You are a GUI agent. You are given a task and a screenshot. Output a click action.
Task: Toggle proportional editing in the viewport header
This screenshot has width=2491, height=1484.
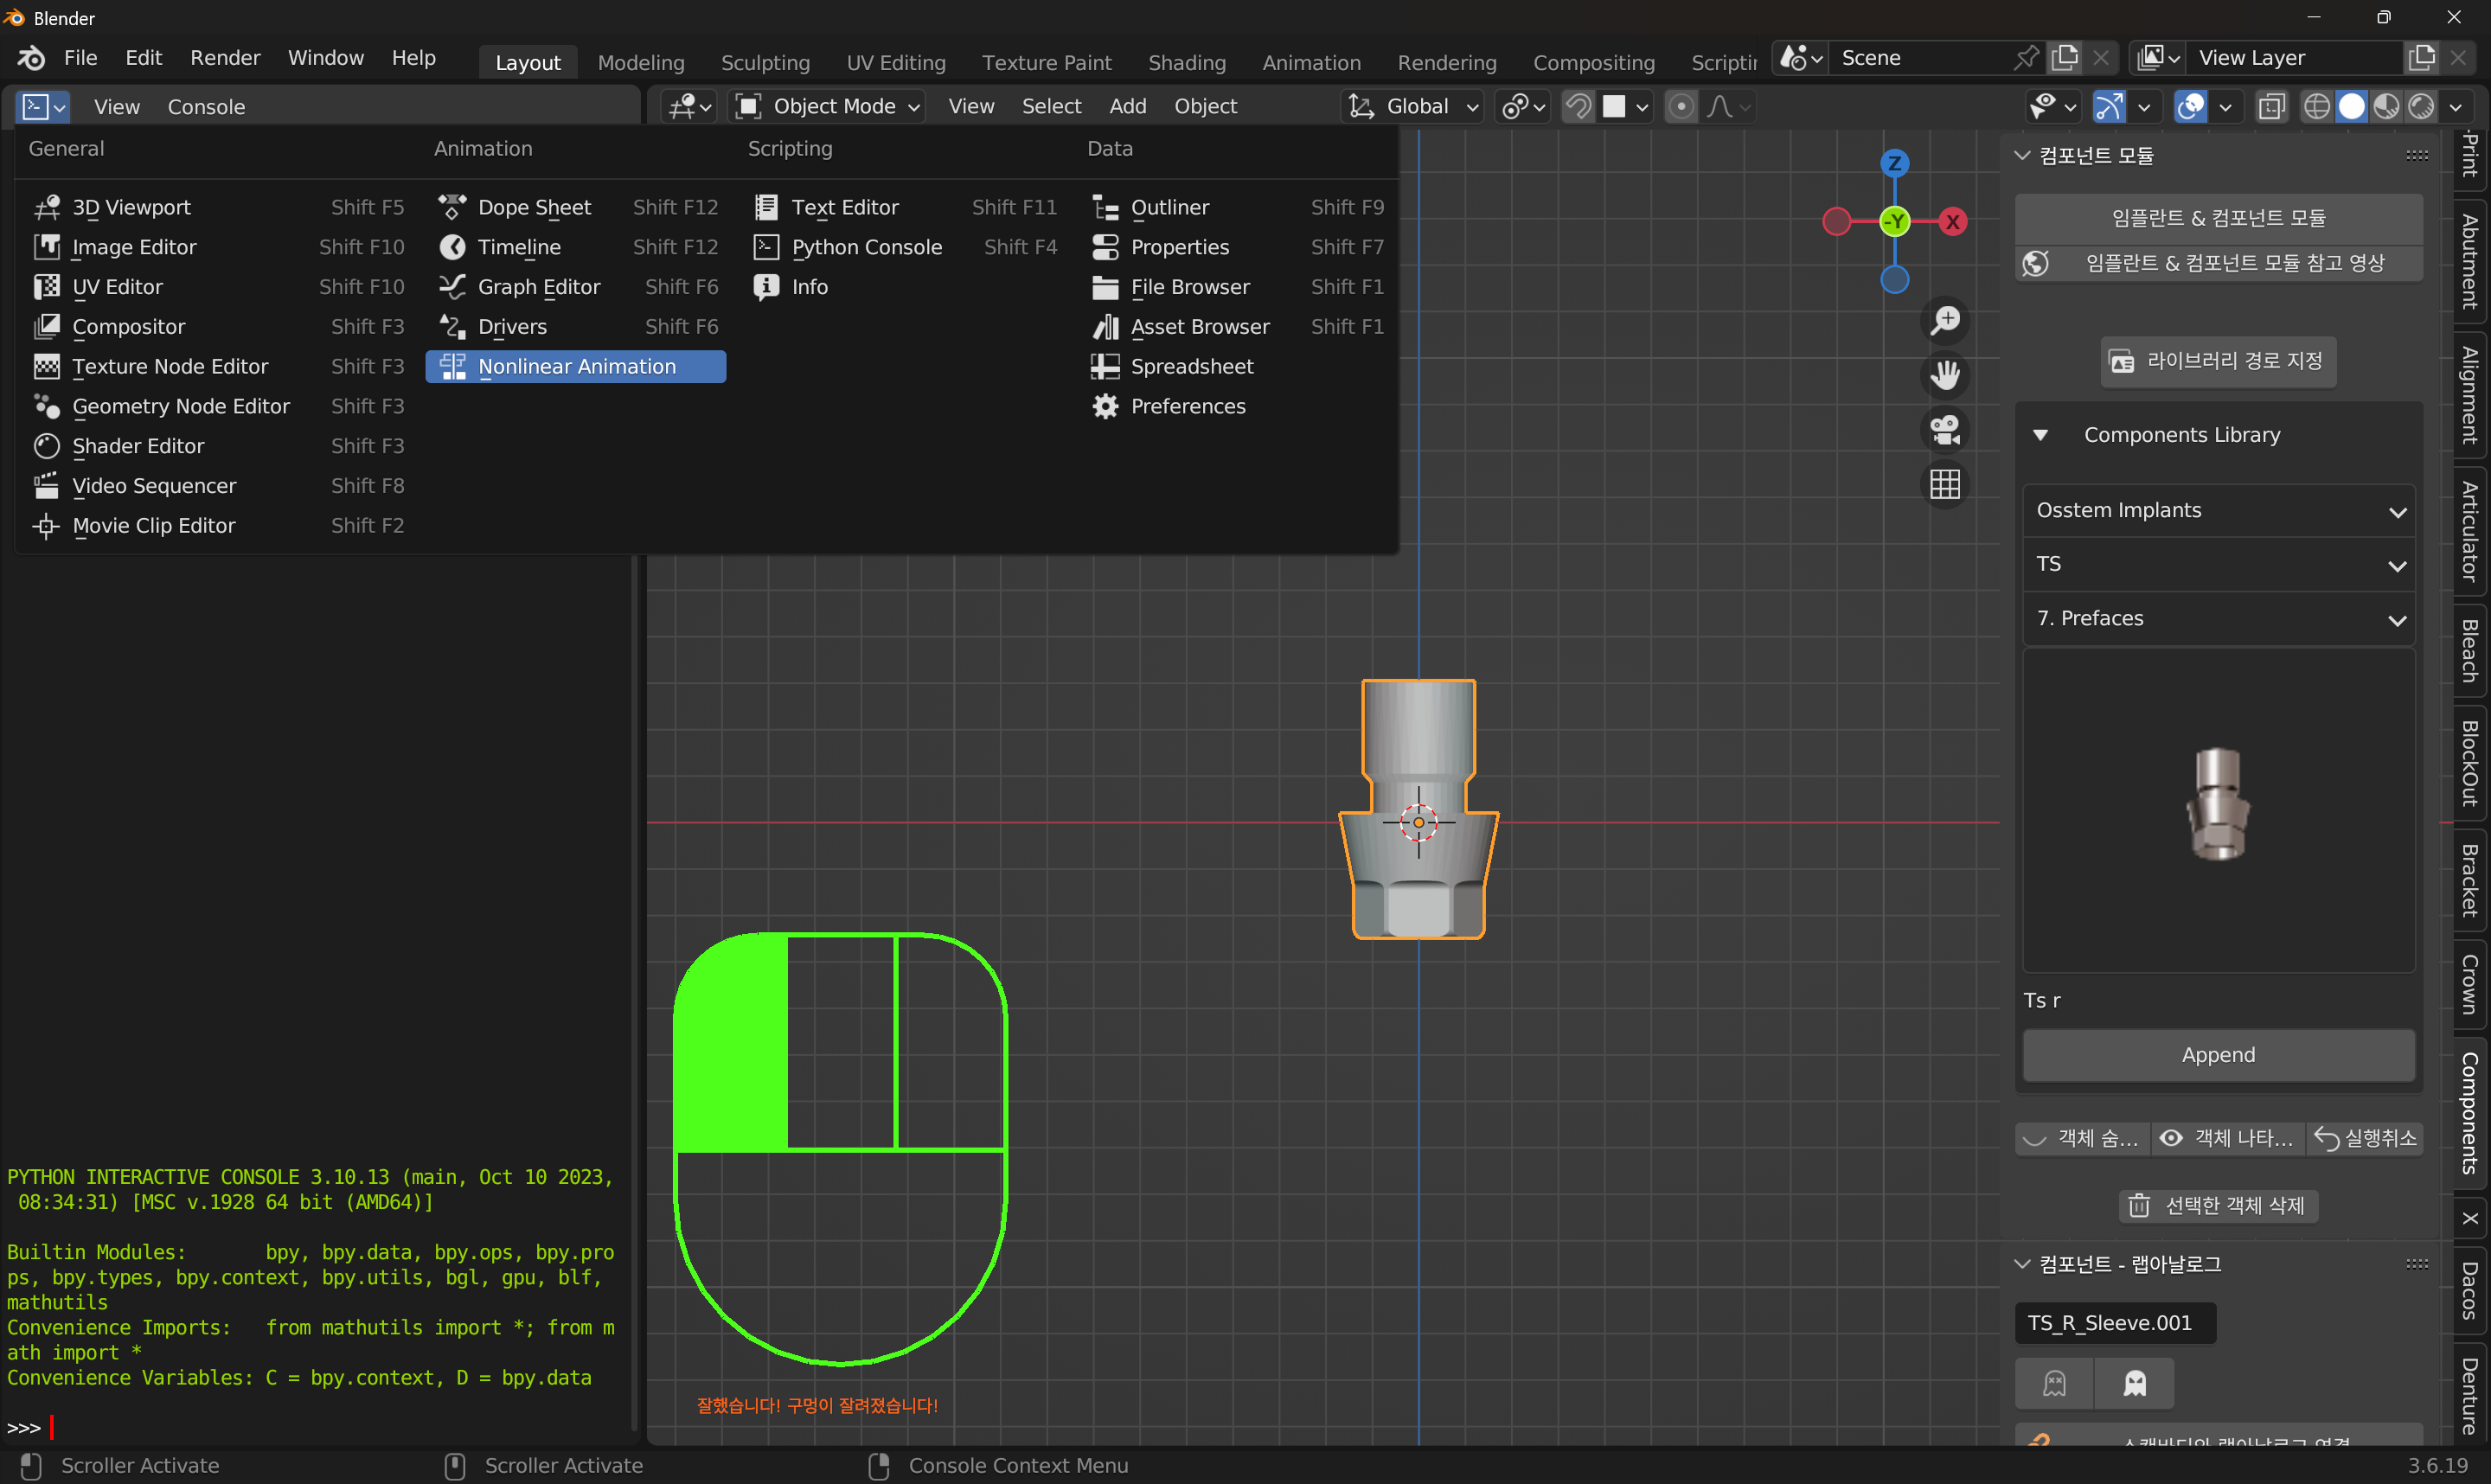[1681, 106]
